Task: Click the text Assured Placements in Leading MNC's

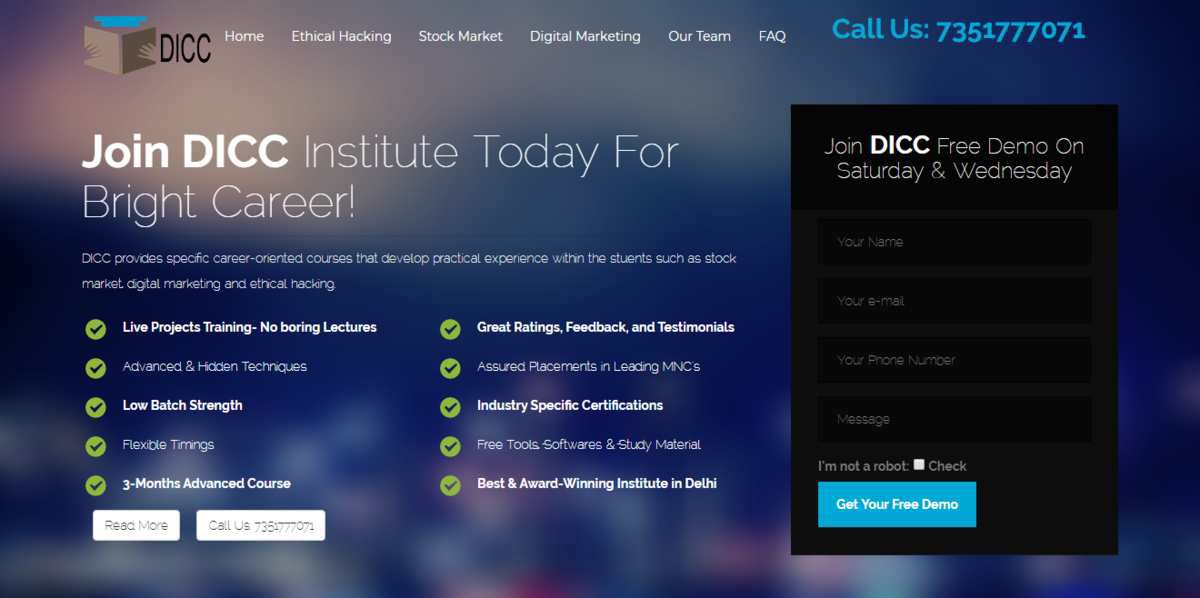Action: click(x=589, y=366)
